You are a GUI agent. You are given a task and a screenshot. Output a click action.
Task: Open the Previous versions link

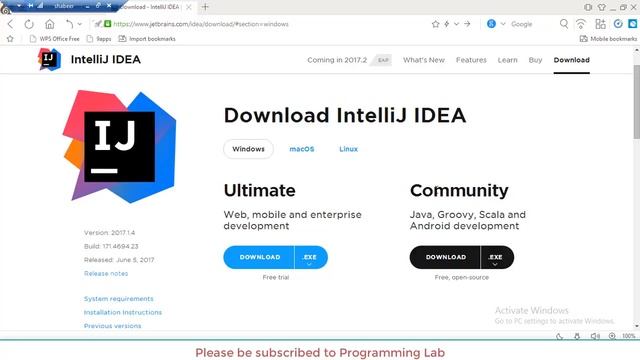(x=112, y=326)
